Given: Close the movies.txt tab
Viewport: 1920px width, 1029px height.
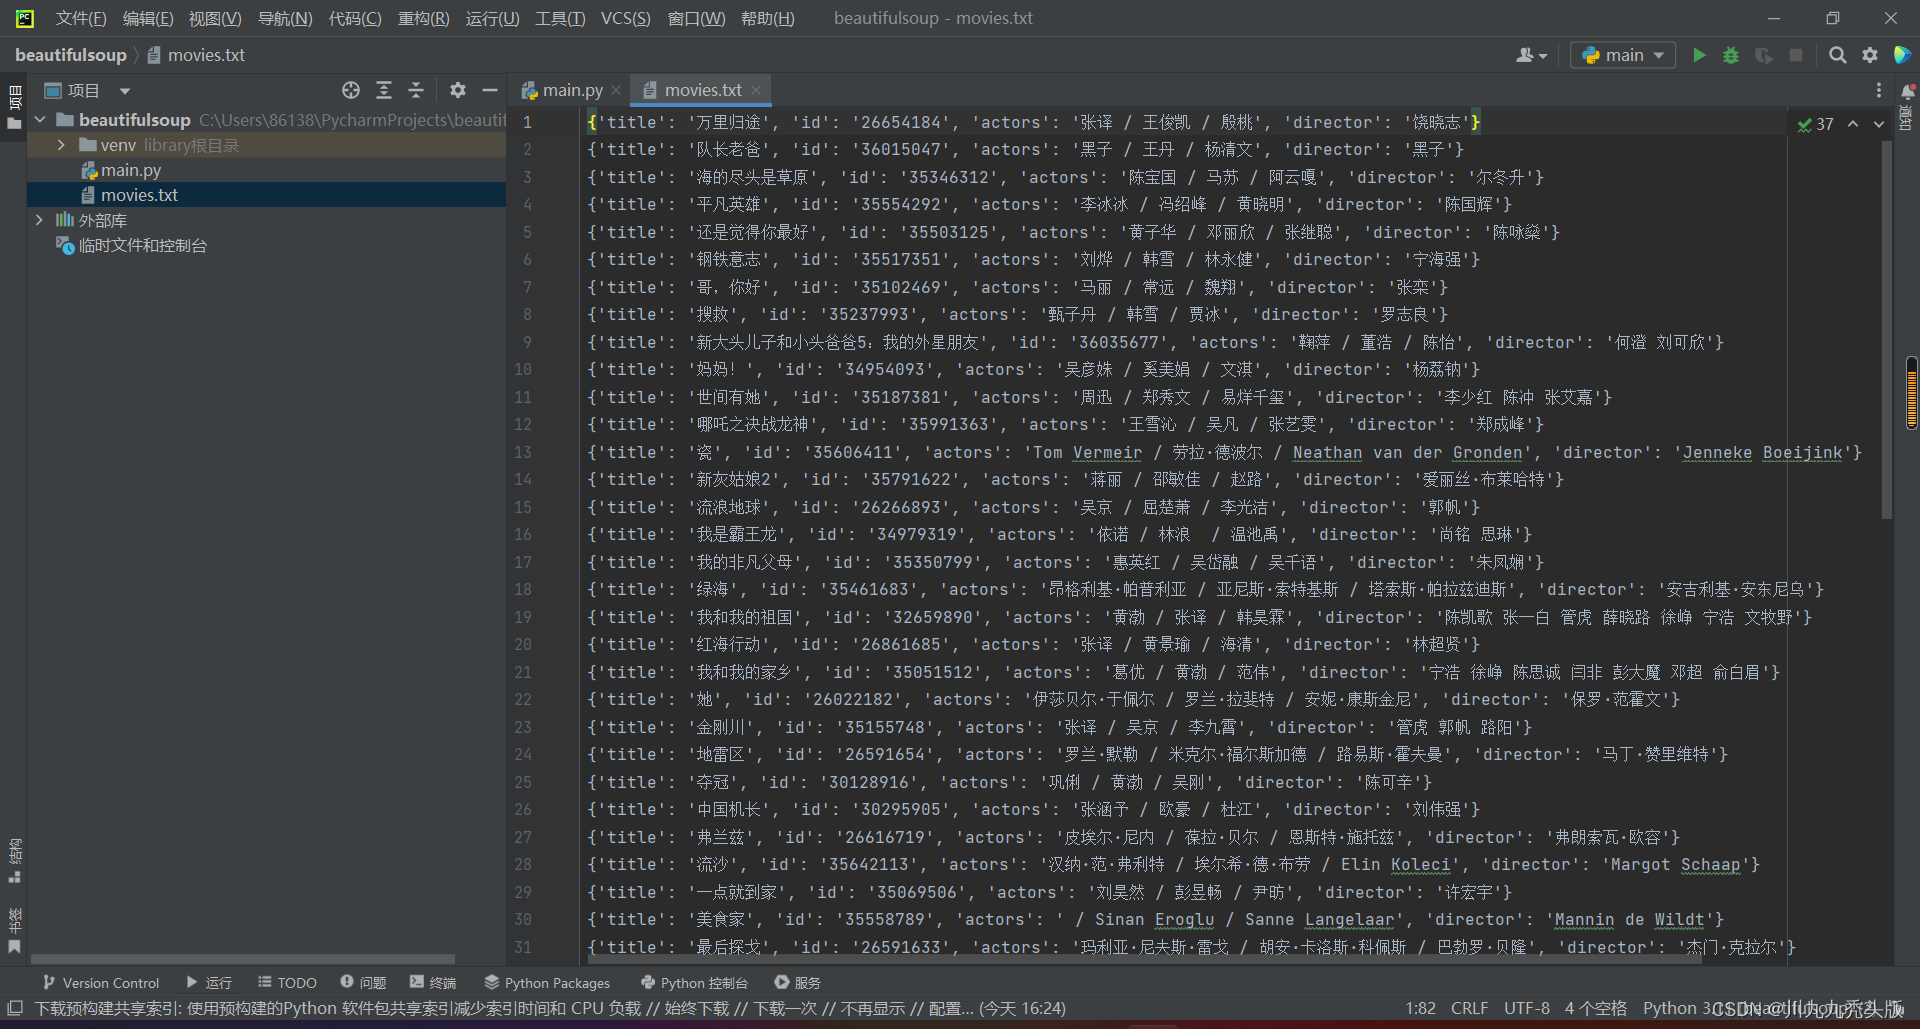Looking at the screenshot, I should point(756,90).
